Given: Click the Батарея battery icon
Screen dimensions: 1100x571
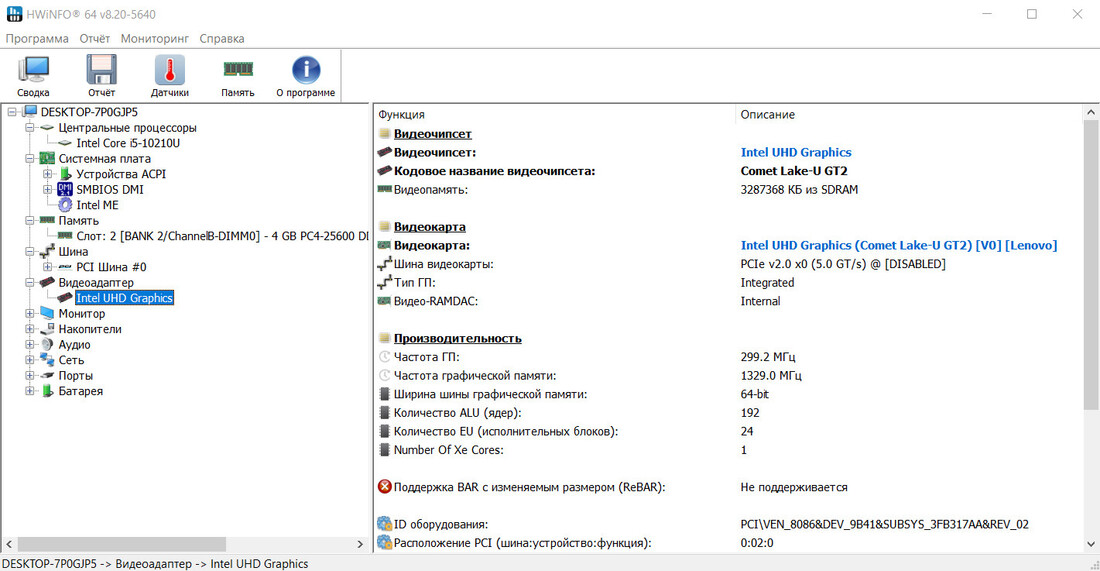Looking at the screenshot, I should click(x=47, y=391).
